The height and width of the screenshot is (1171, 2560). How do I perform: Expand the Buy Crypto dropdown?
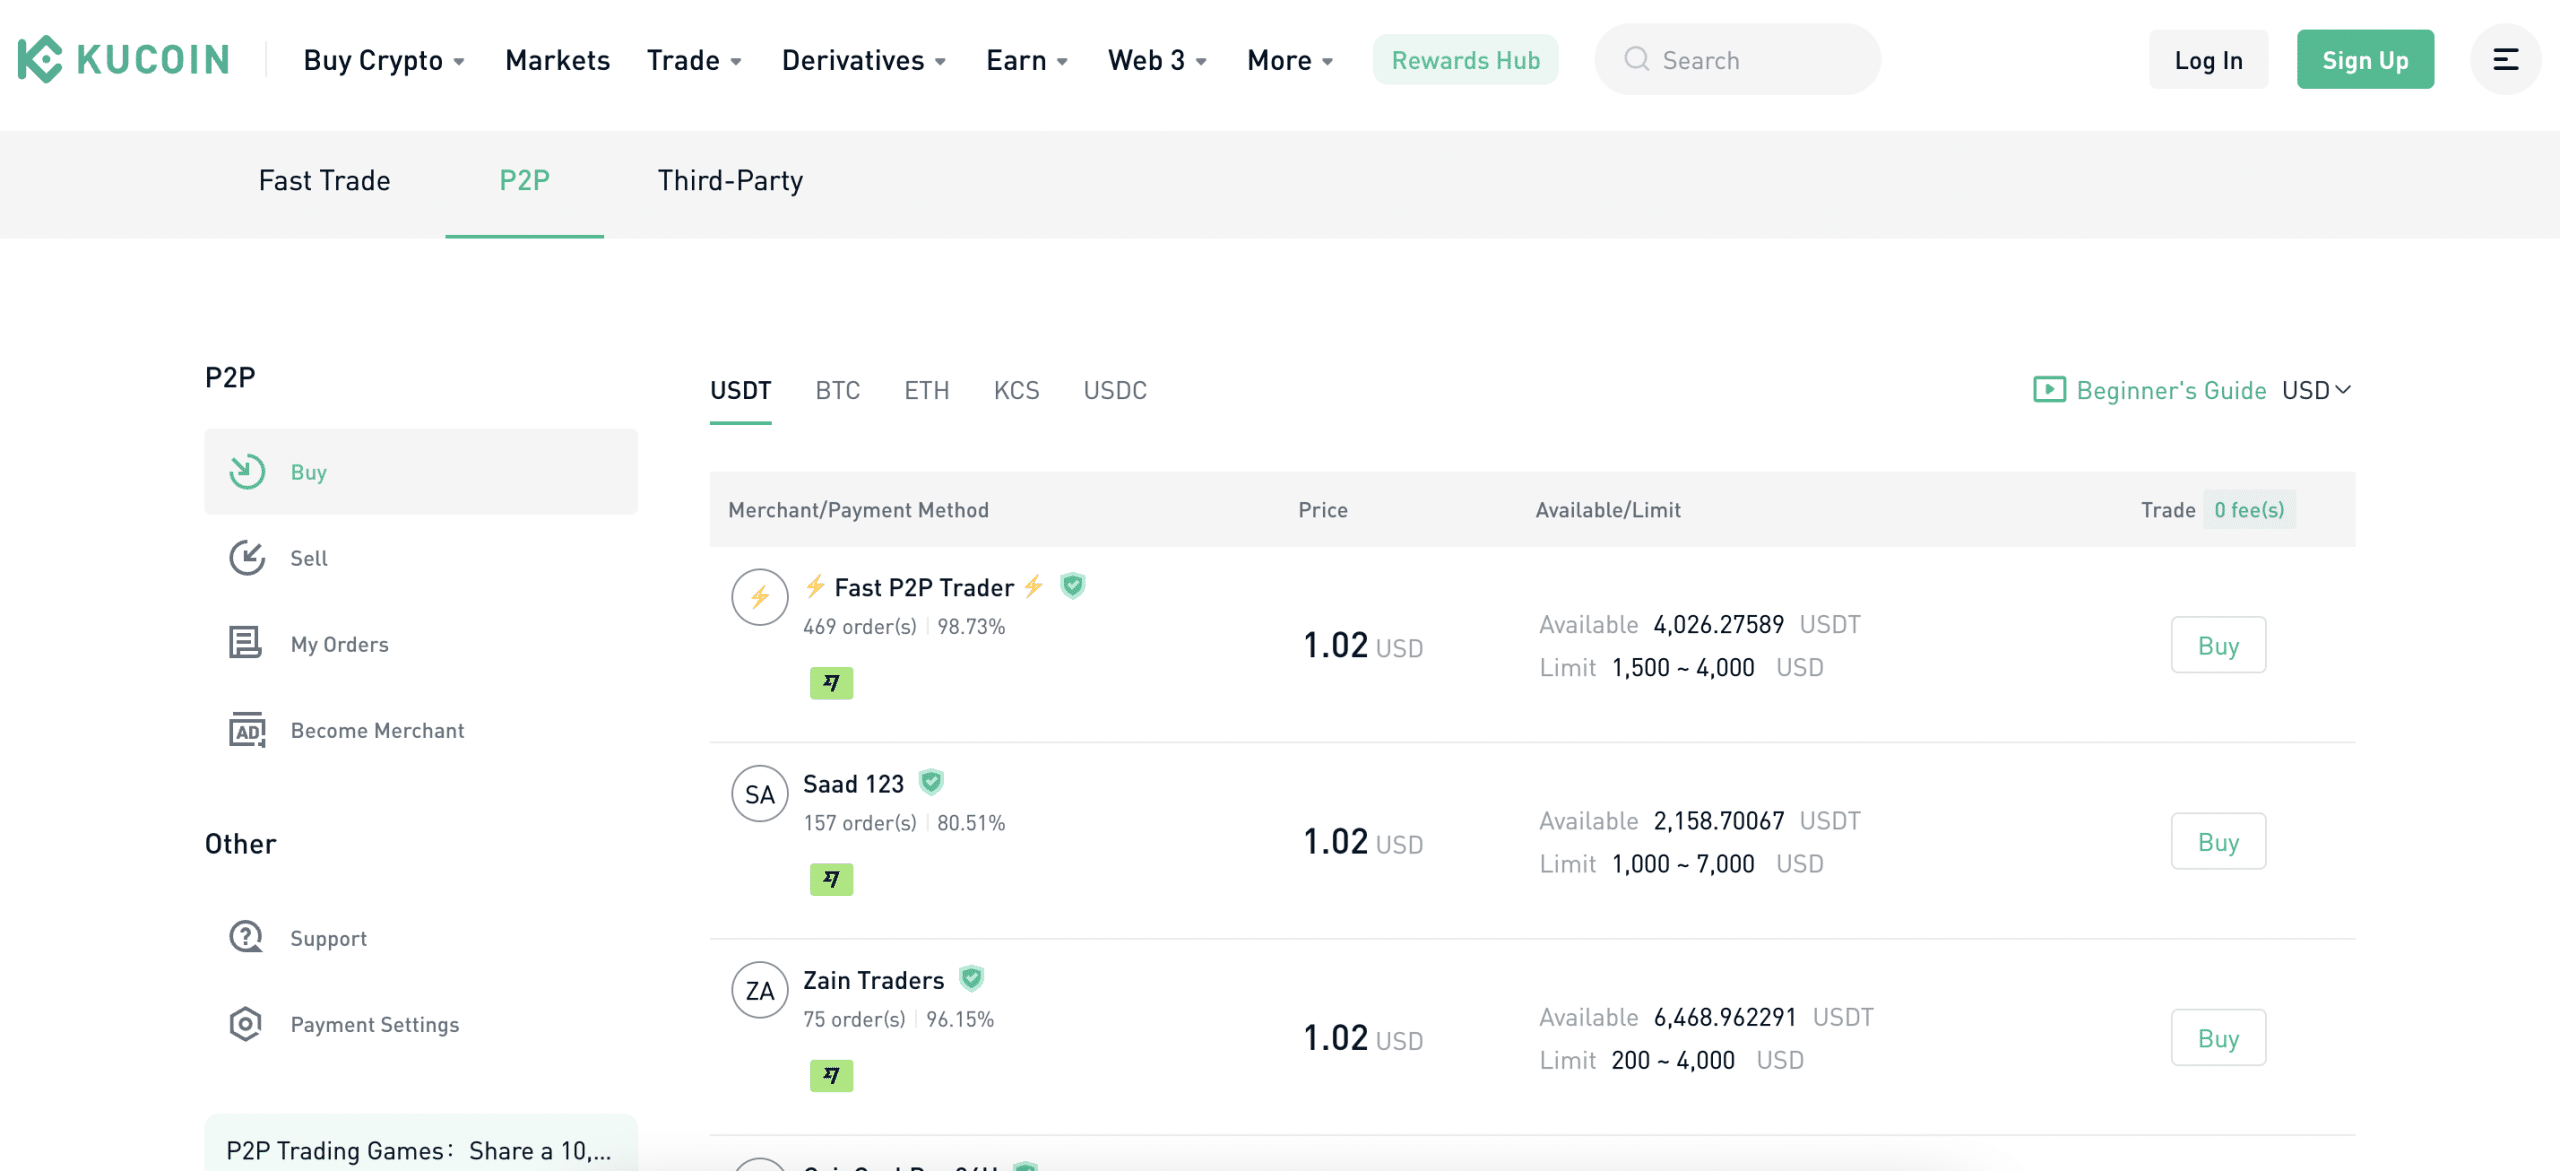(x=384, y=60)
